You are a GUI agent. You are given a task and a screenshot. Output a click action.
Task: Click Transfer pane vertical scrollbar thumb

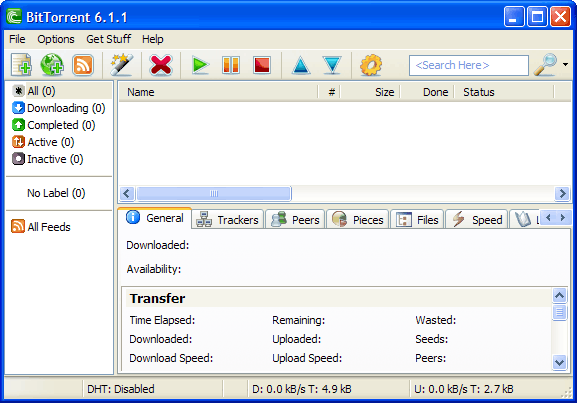coord(559,312)
